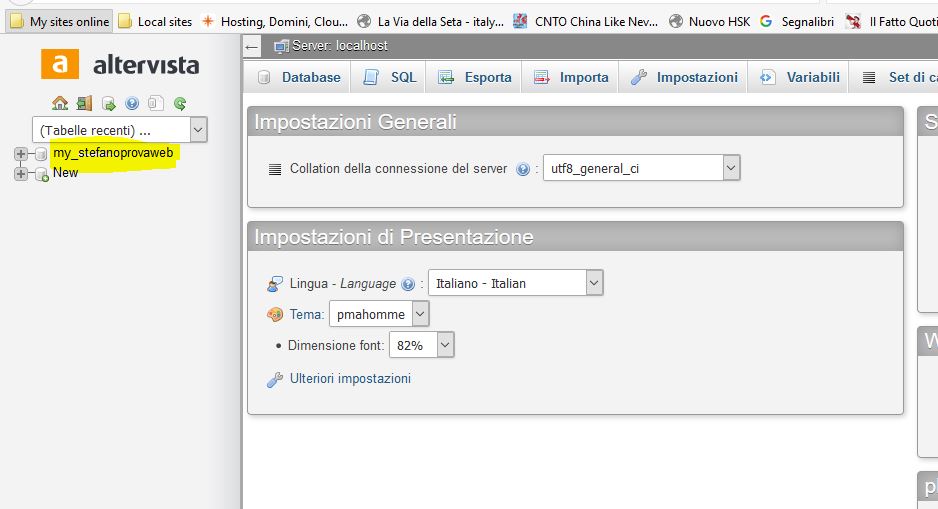Expand the my_stefanoprovaweb database tree node
This screenshot has width=938, height=509.
(21, 154)
